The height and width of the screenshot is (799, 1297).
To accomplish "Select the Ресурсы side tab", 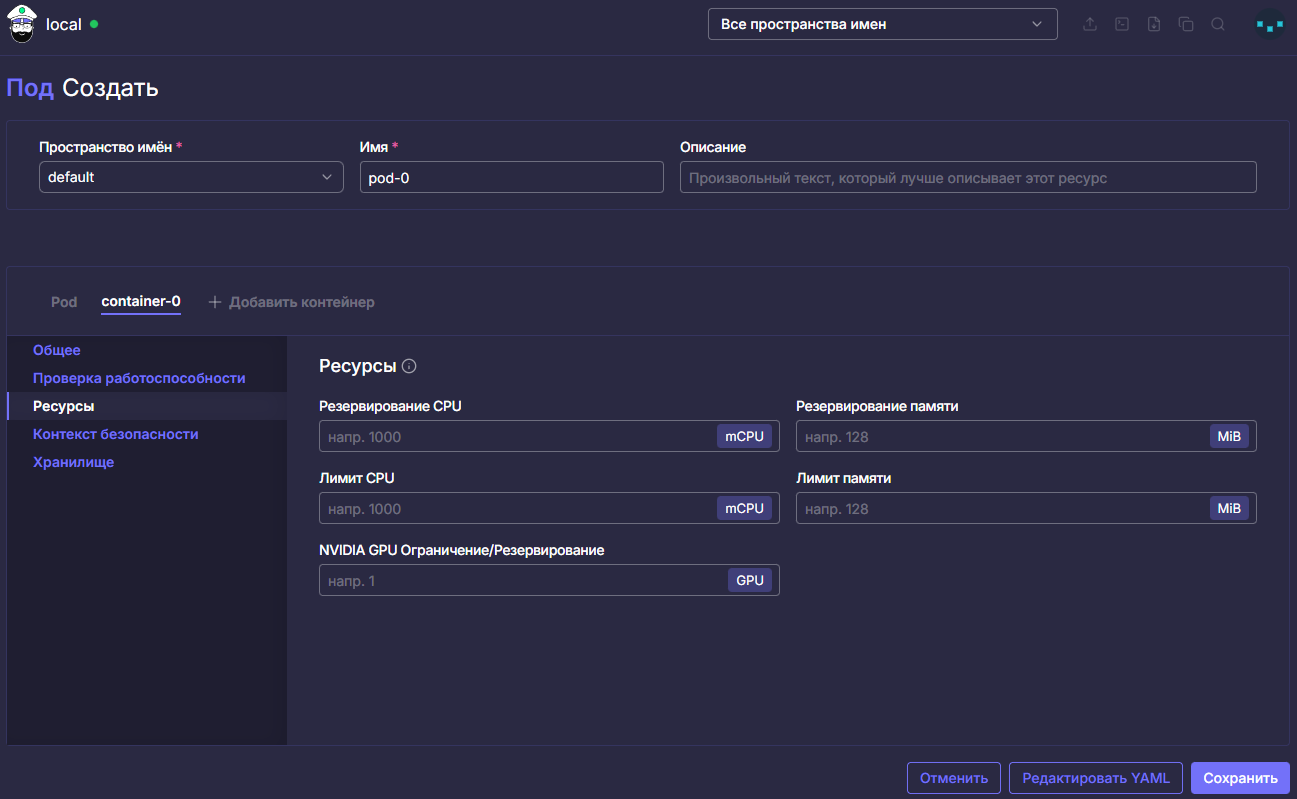I will 147,406.
